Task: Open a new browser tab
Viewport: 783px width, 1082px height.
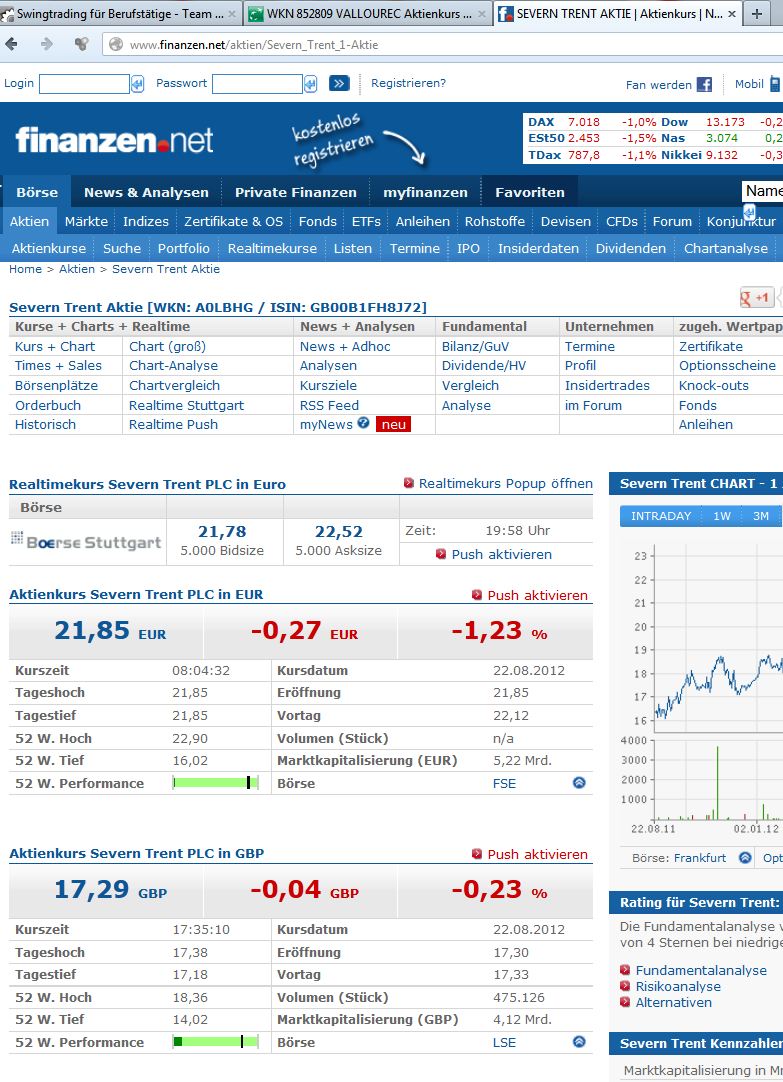Action: tap(757, 14)
